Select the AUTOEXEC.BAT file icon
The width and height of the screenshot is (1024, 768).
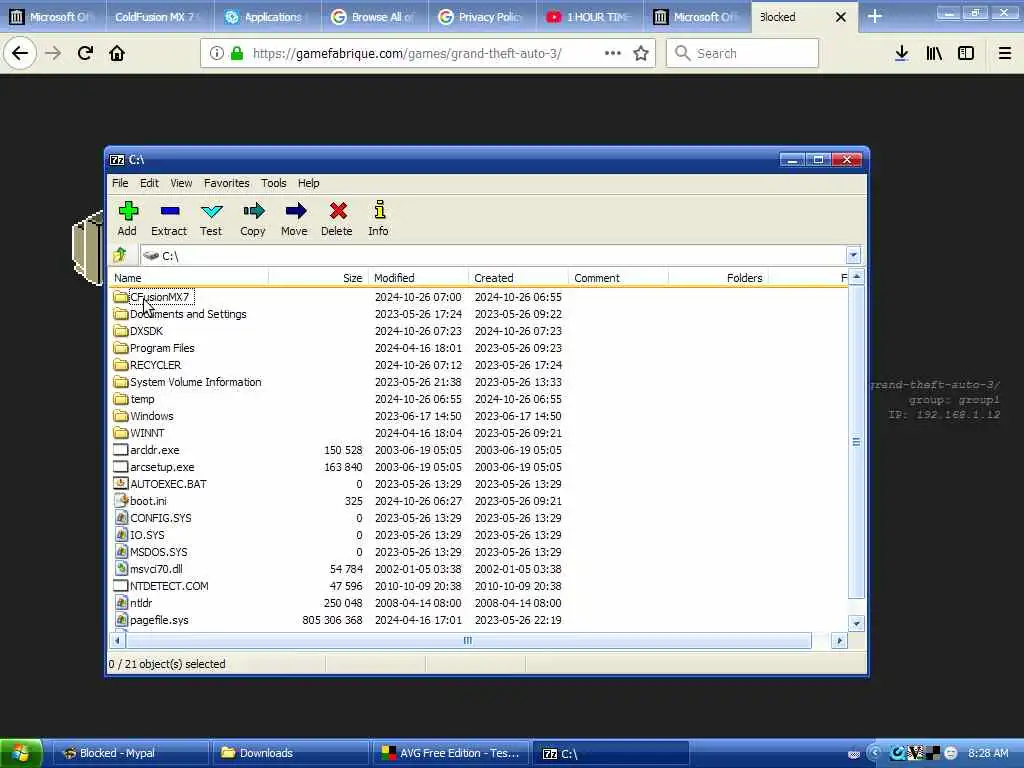(121, 484)
